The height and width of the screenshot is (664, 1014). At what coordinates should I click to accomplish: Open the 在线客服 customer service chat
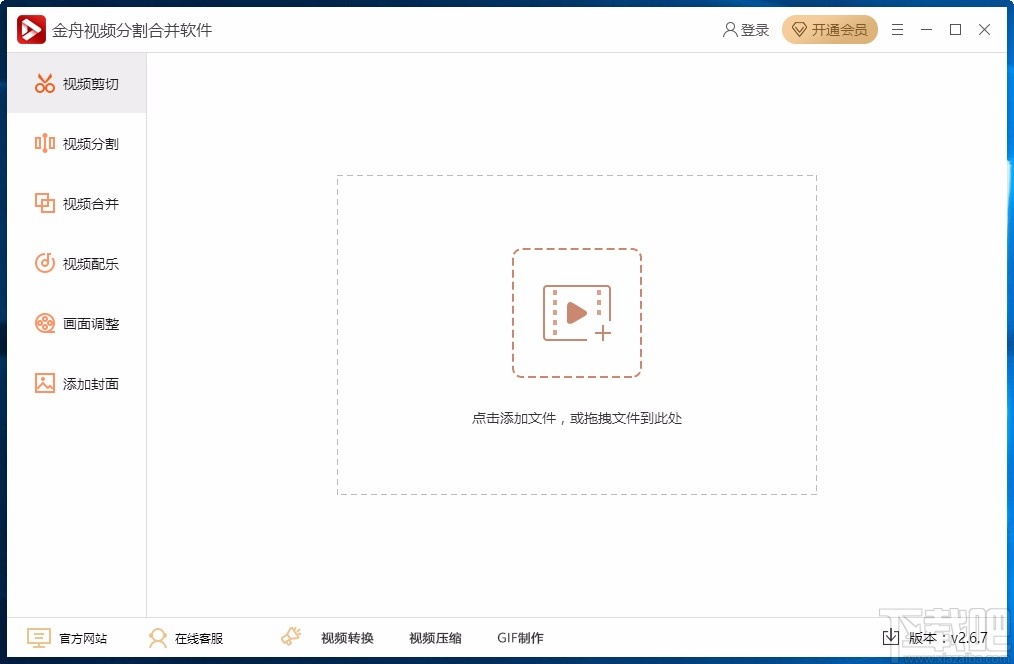(x=188, y=637)
